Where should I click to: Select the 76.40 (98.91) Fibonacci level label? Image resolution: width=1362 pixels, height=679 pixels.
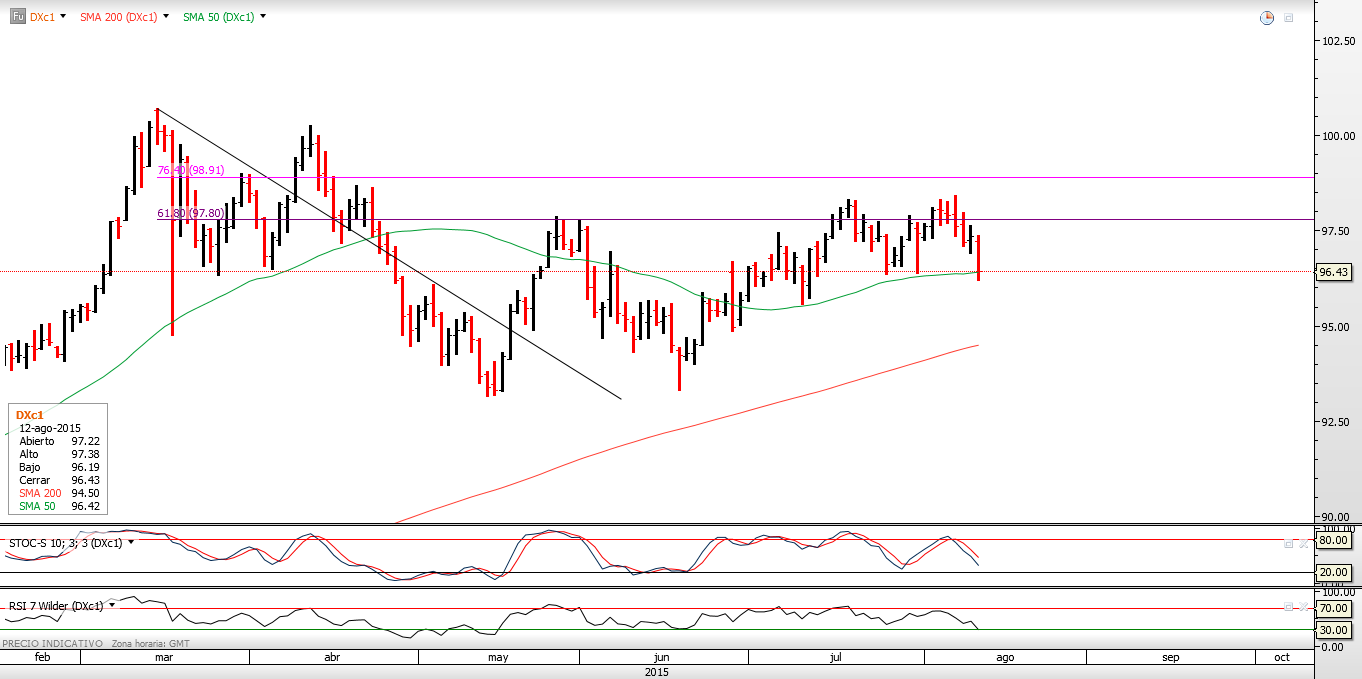(191, 170)
